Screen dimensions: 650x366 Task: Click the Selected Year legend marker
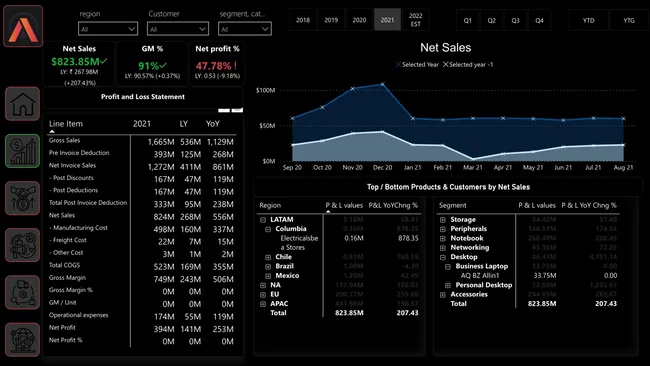click(x=398, y=64)
